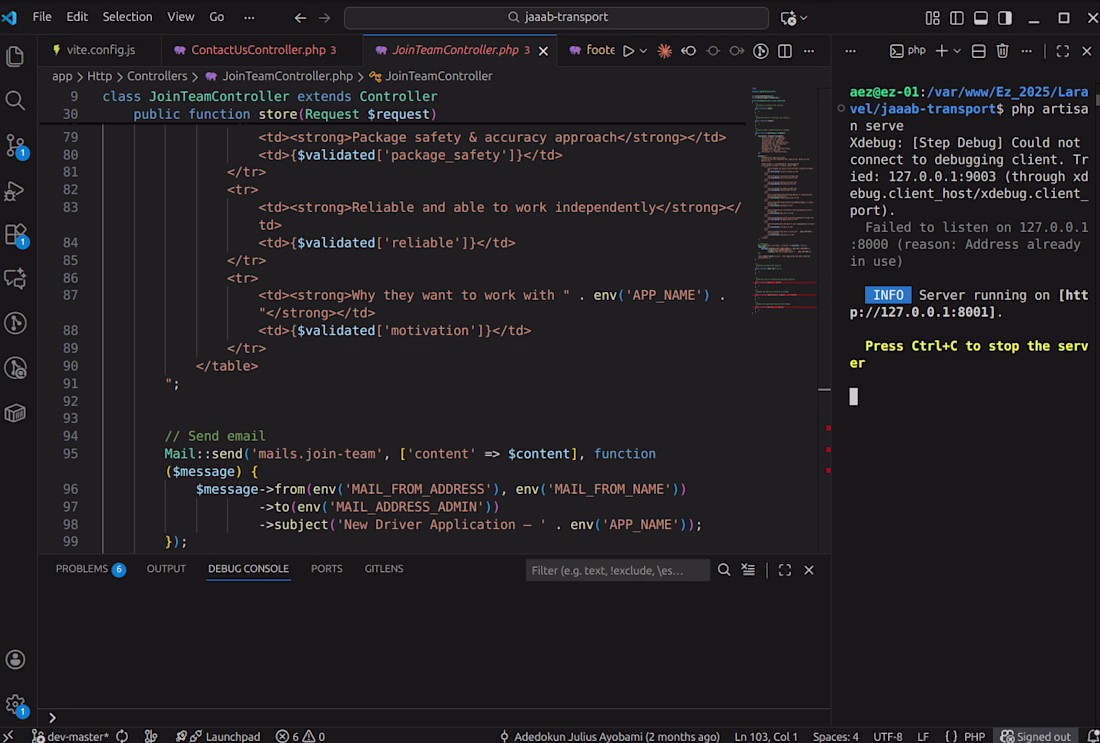Toggle the primary side bar layout button
1100x743 pixels.
pos(957,18)
